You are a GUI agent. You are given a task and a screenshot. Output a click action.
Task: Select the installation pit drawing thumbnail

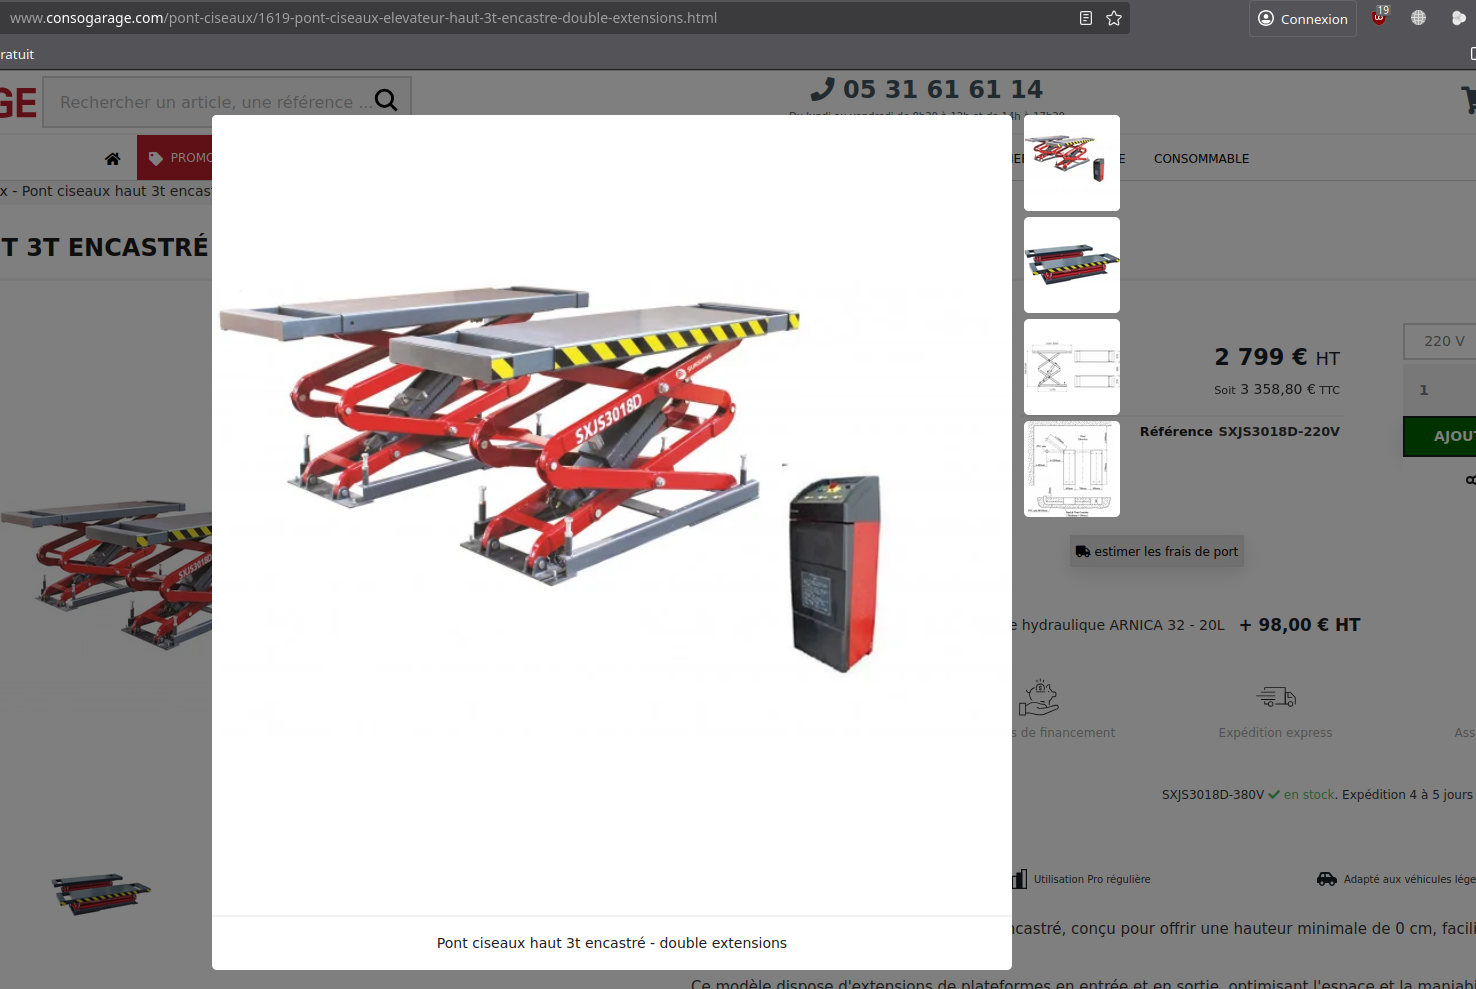[x=1072, y=469]
